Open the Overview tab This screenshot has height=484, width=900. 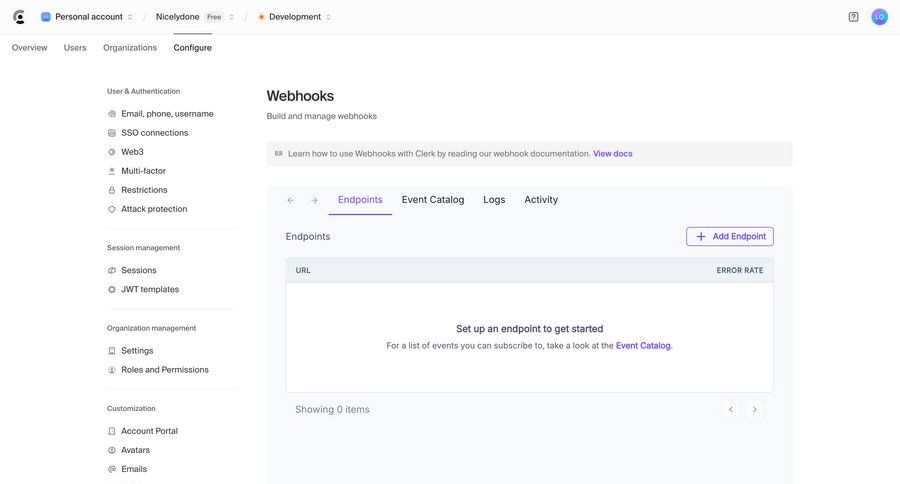[x=29, y=48]
